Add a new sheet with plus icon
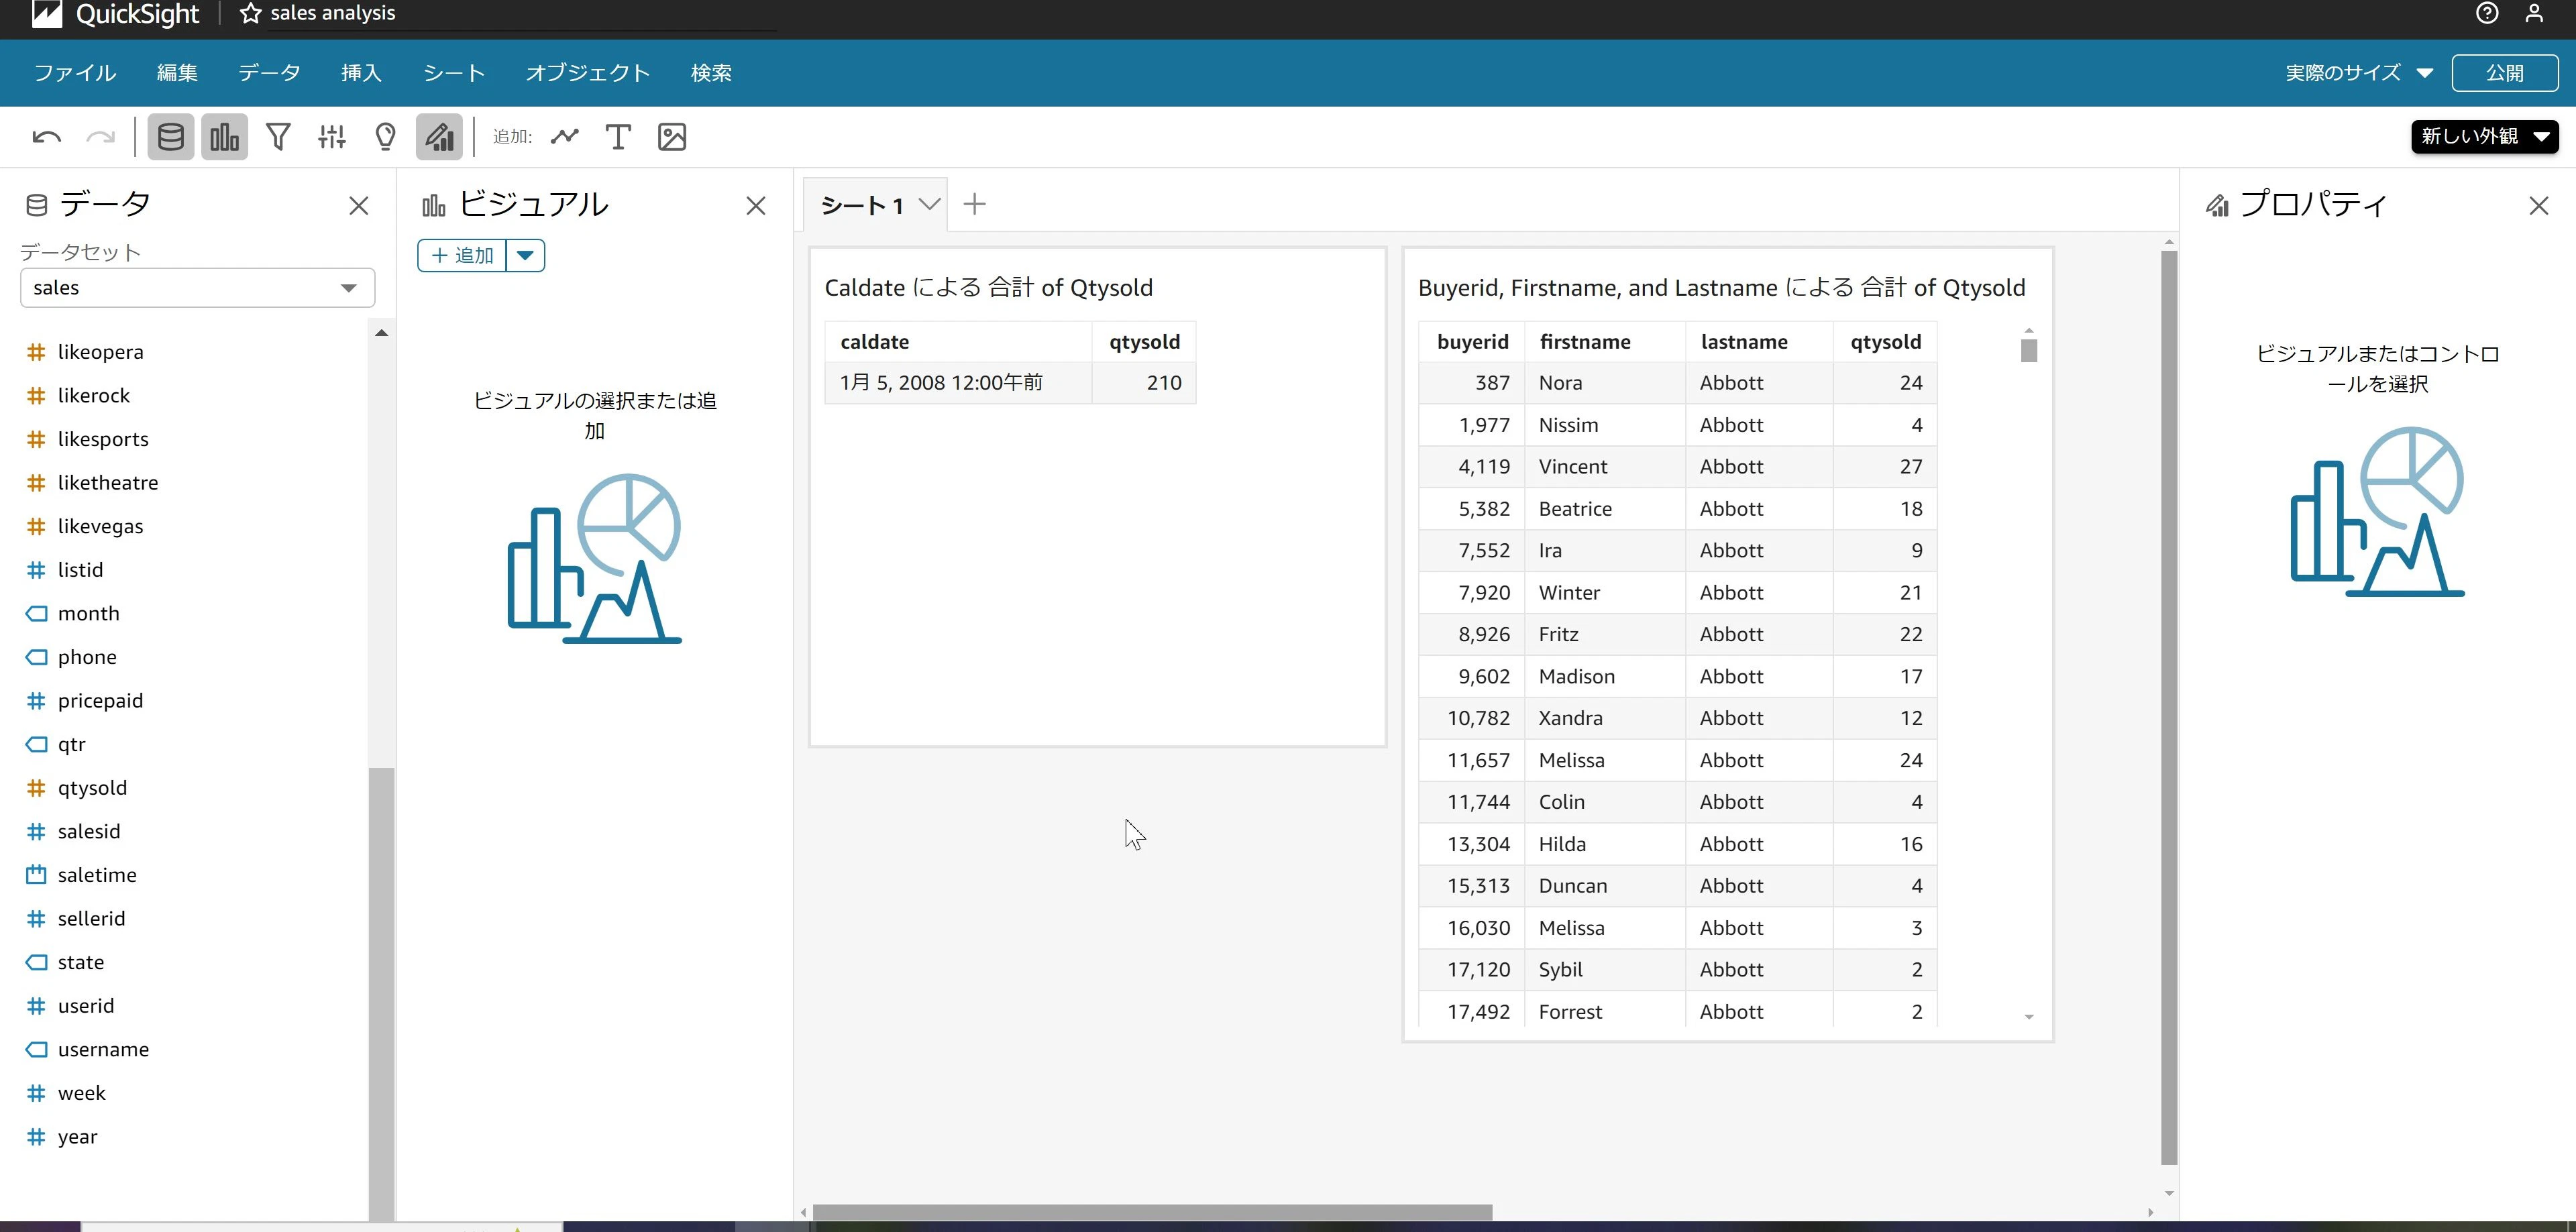The height and width of the screenshot is (1232, 2576). (x=974, y=204)
